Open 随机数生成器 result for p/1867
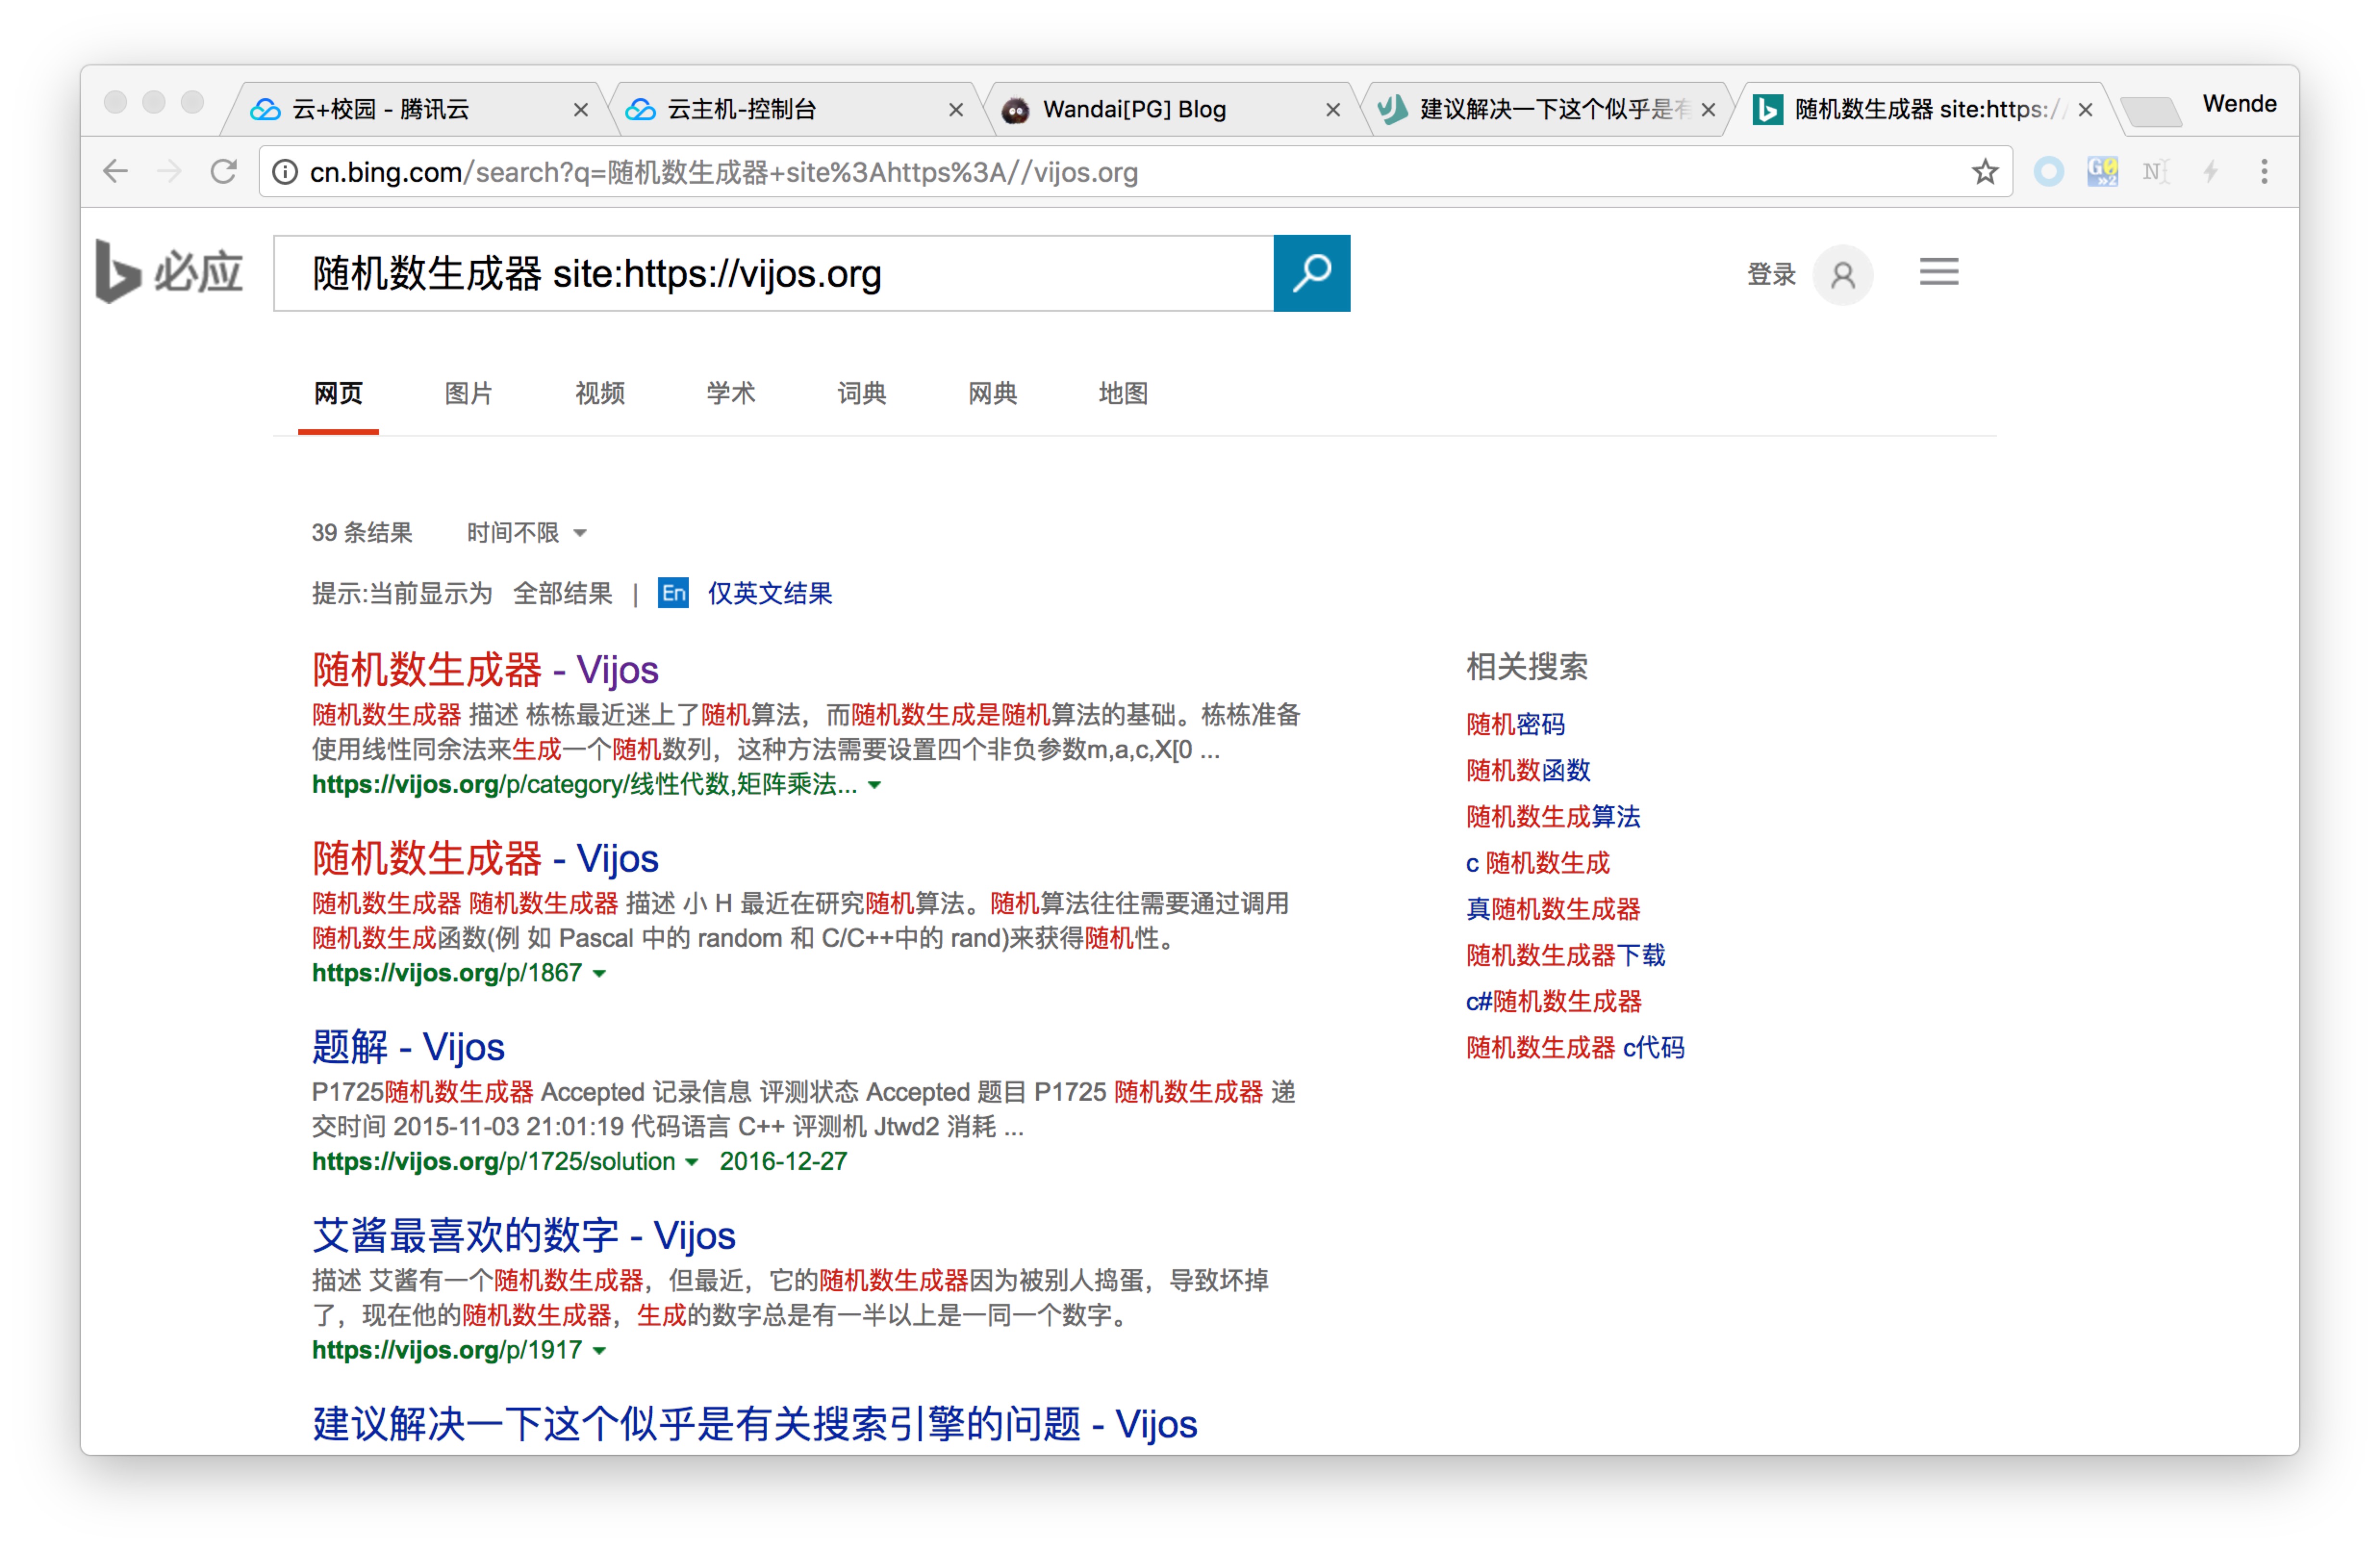Viewport: 2380px width, 1551px height. [485, 859]
